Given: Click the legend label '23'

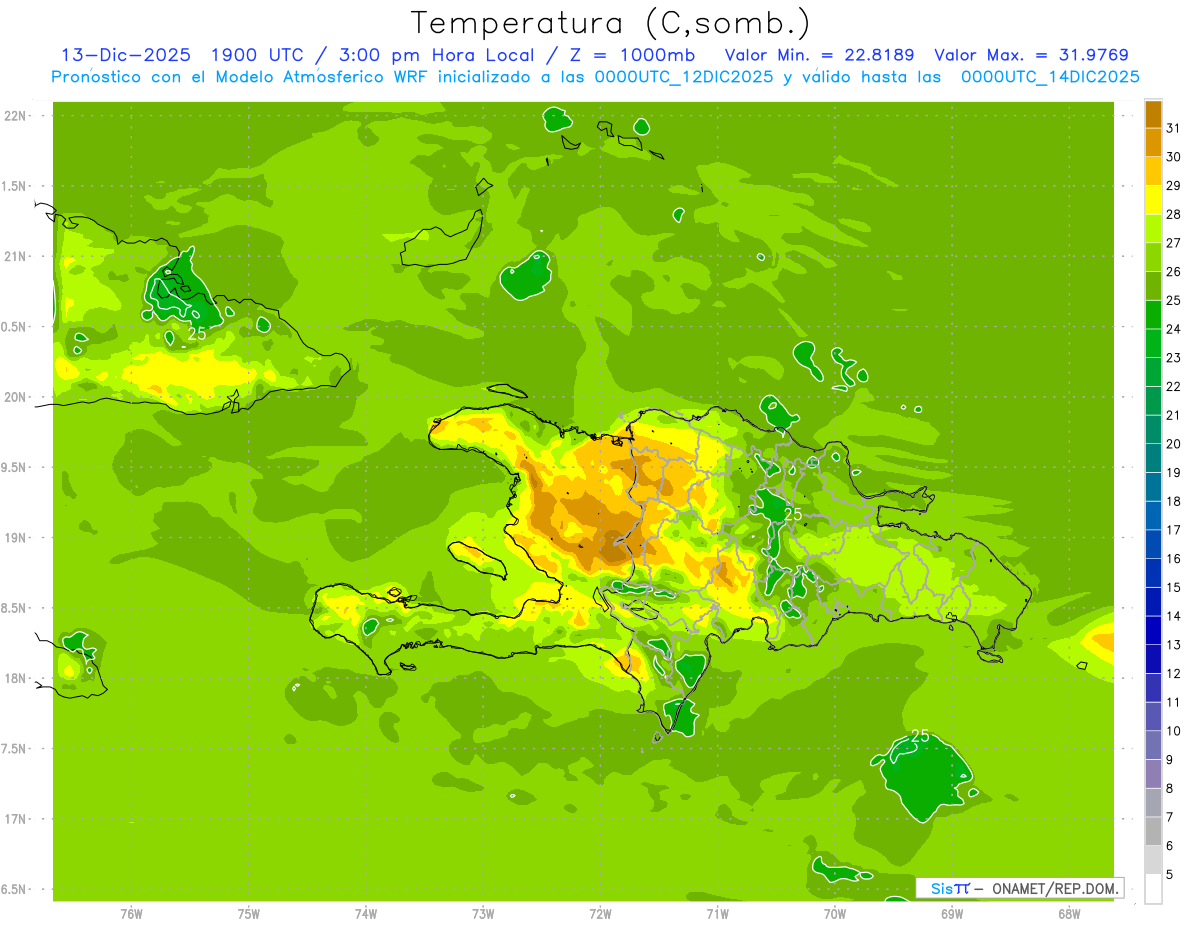Looking at the screenshot, I should [1173, 358].
